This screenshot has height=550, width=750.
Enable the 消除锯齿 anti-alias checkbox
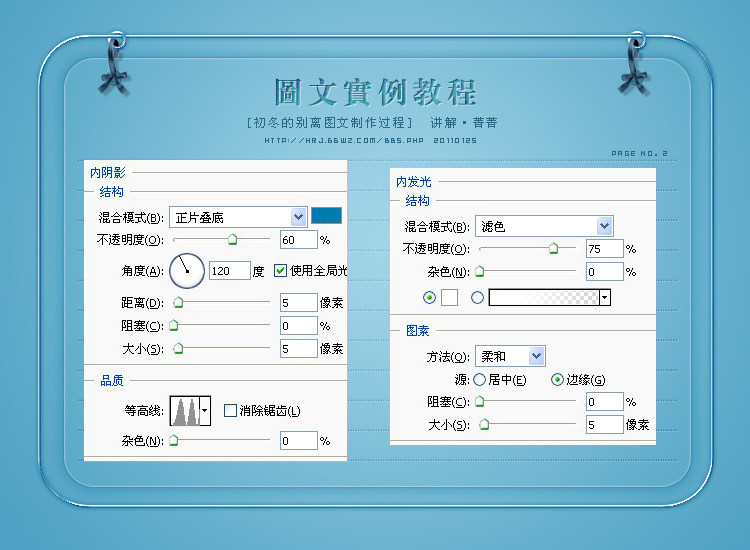click(x=230, y=410)
